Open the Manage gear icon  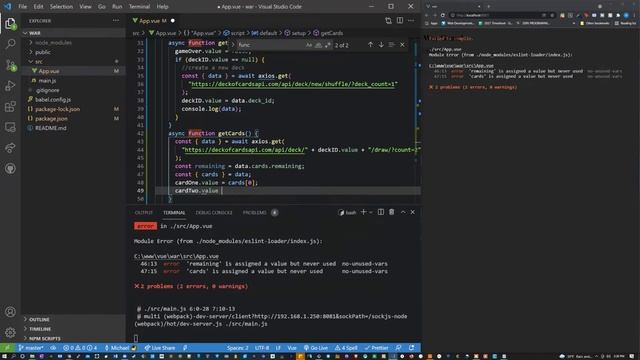click(x=10, y=332)
